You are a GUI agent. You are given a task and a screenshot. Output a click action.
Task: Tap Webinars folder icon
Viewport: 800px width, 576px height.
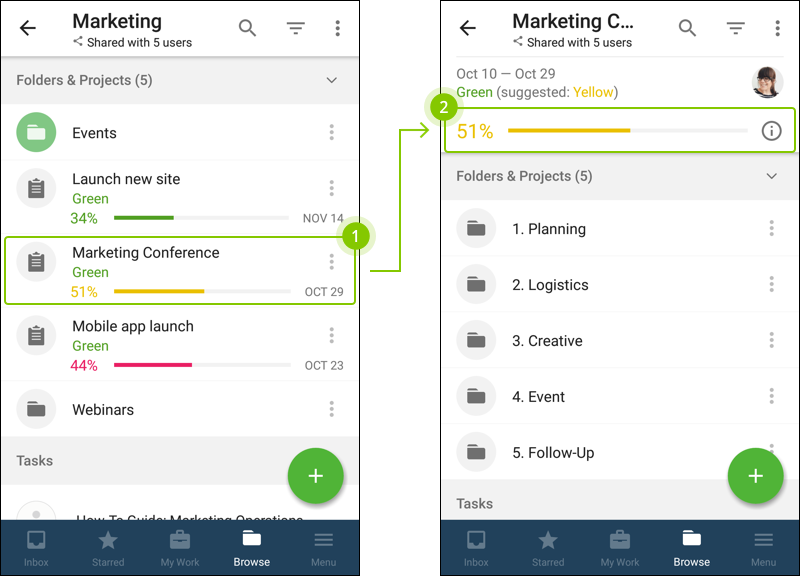tap(36, 409)
